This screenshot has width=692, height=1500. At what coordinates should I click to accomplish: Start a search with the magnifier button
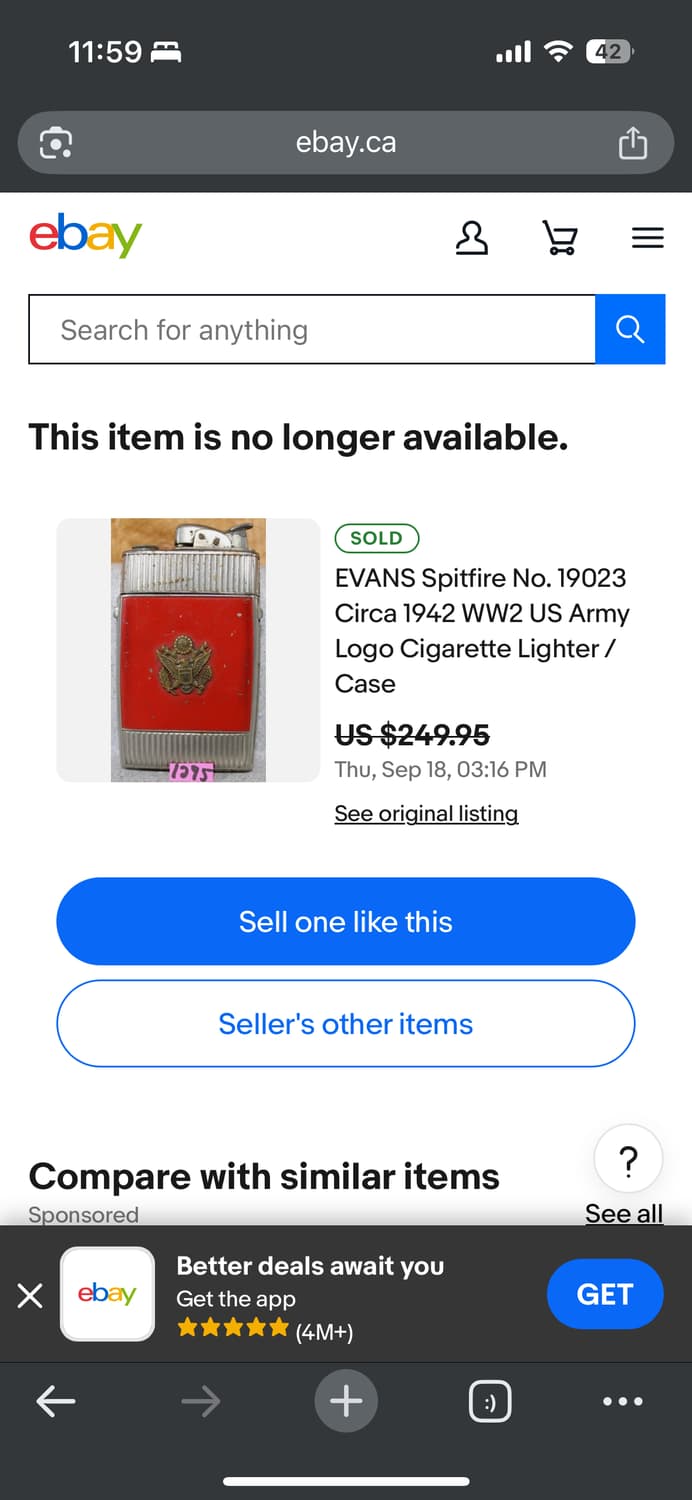pos(630,329)
